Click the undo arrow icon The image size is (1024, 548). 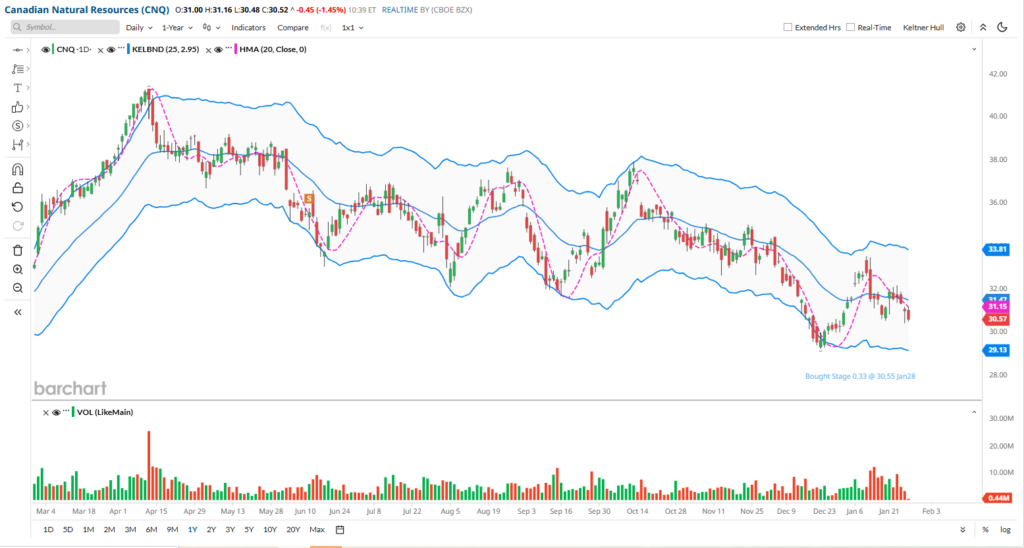[x=17, y=206]
